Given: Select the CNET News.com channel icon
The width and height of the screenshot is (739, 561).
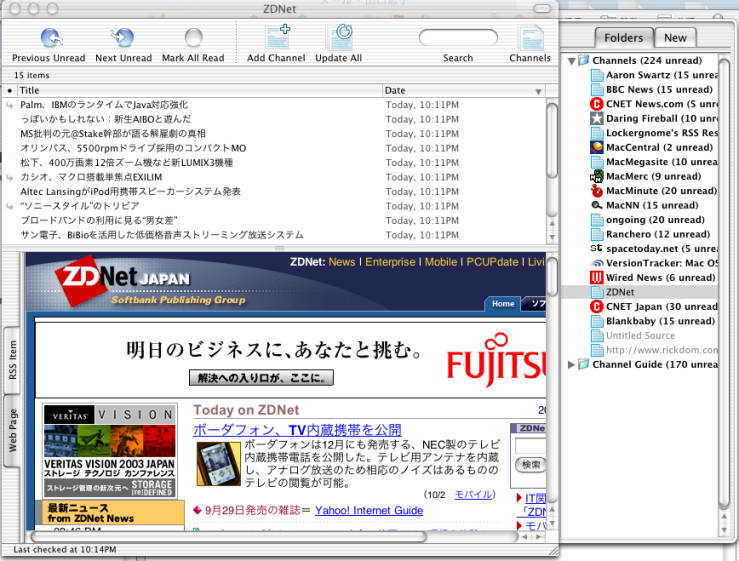Looking at the screenshot, I should pos(597,104).
